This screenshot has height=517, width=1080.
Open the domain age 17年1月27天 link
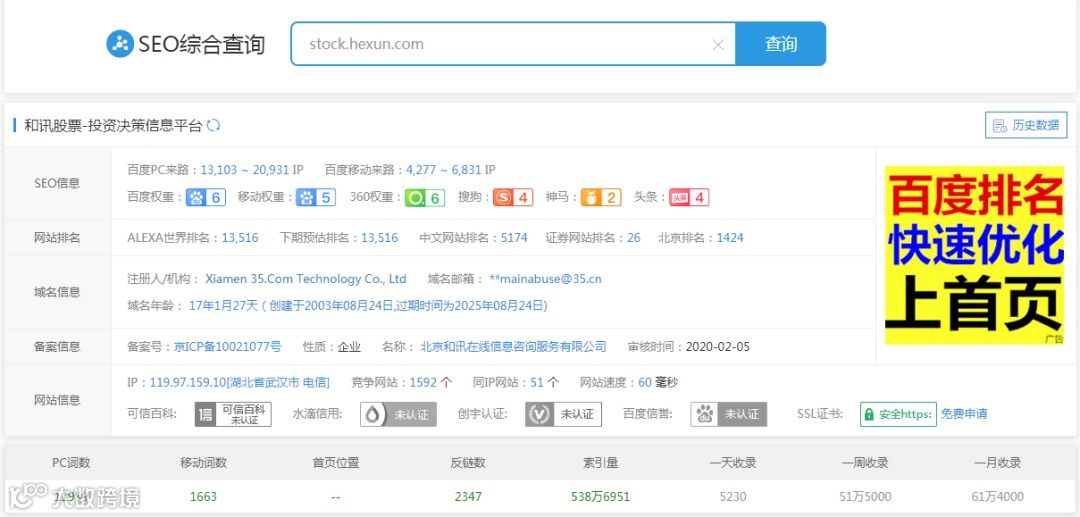click(368, 305)
